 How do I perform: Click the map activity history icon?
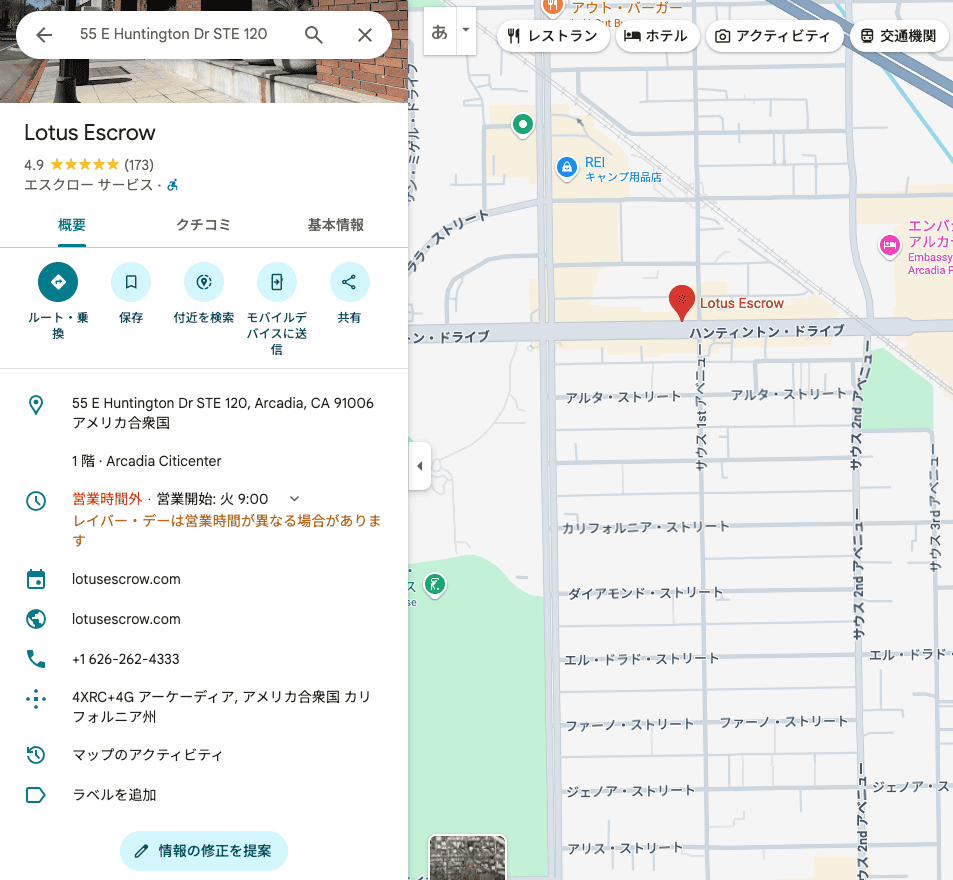click(x=36, y=755)
